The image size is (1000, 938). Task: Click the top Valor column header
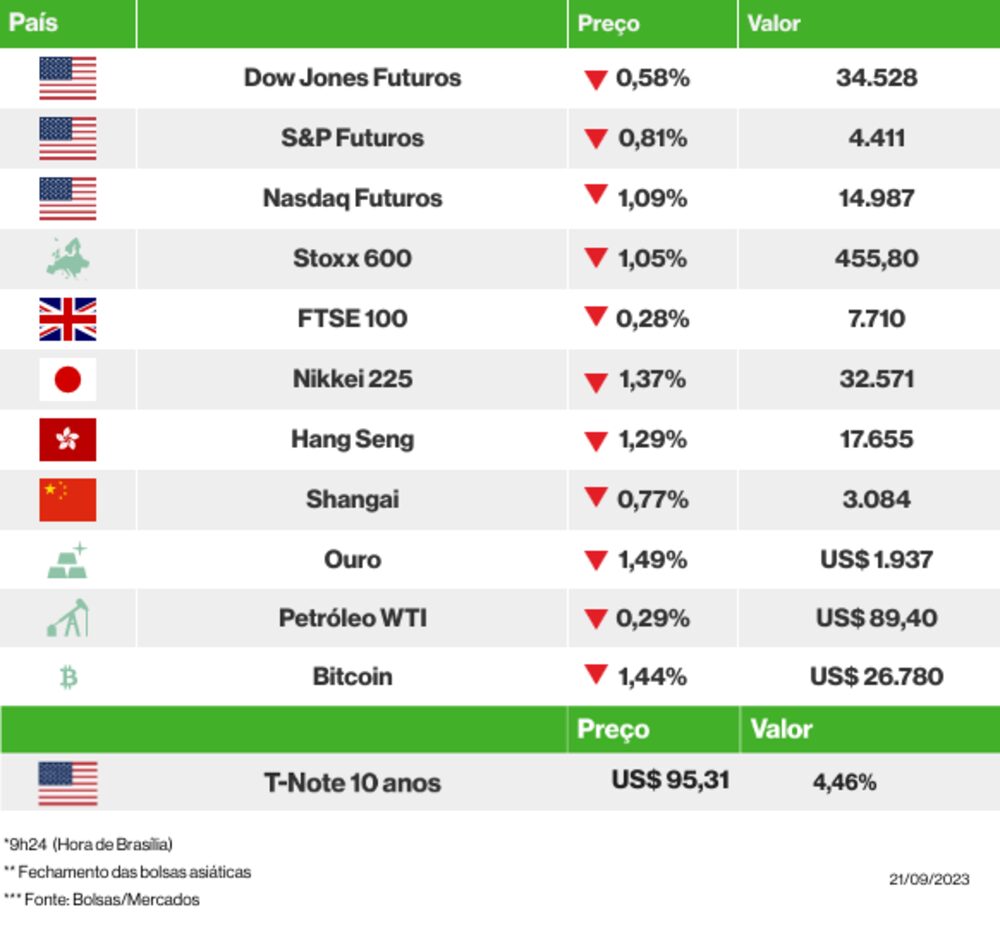[774, 23]
